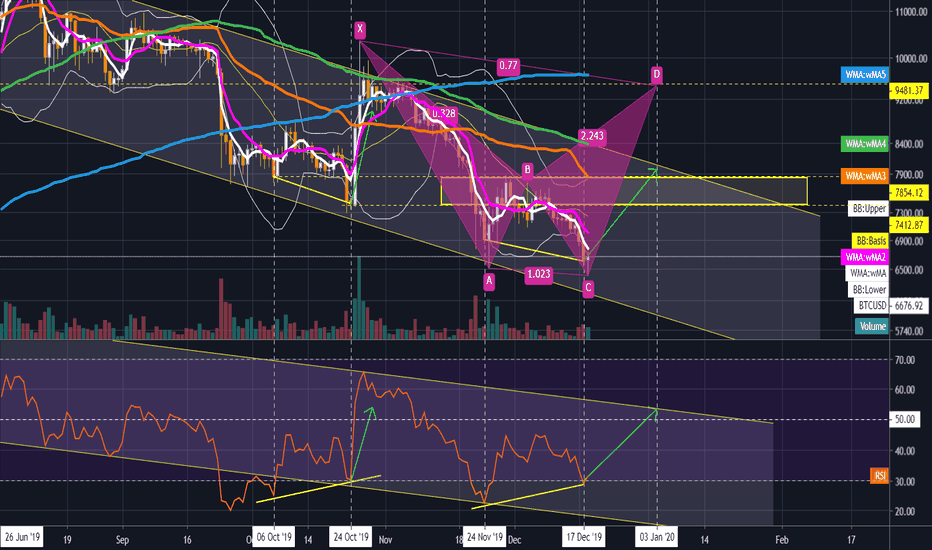Select the orange WMA:wMA3 indicator label
Viewport: 932px width, 550px height.
tap(865, 176)
